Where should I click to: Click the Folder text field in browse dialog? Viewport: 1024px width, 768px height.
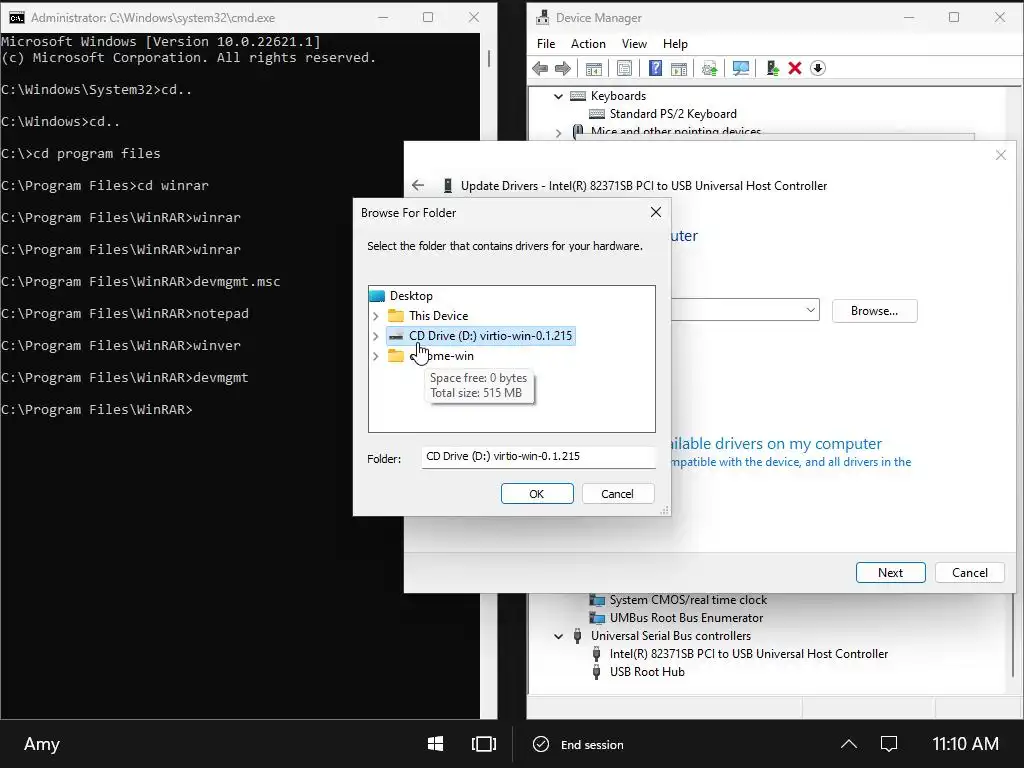538,456
